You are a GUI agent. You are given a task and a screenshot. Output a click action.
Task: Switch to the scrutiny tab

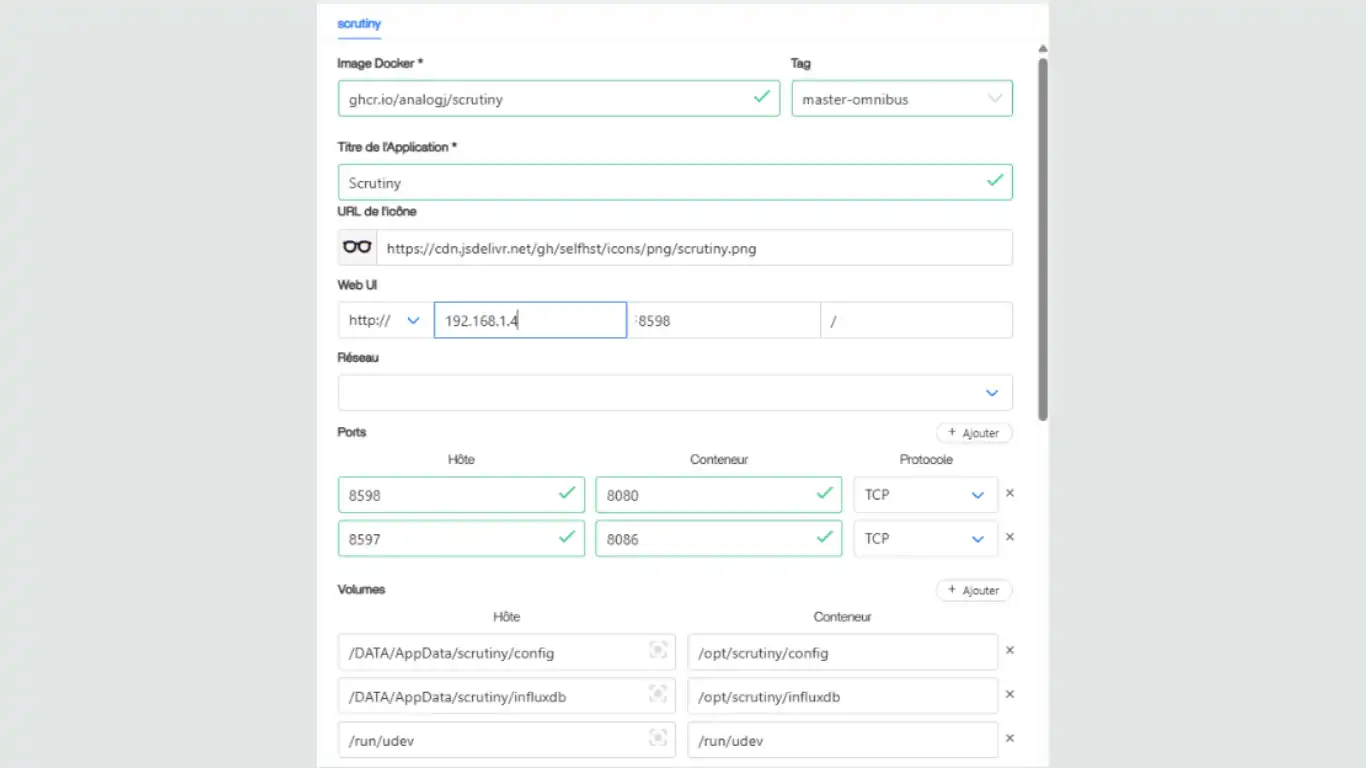pos(359,24)
